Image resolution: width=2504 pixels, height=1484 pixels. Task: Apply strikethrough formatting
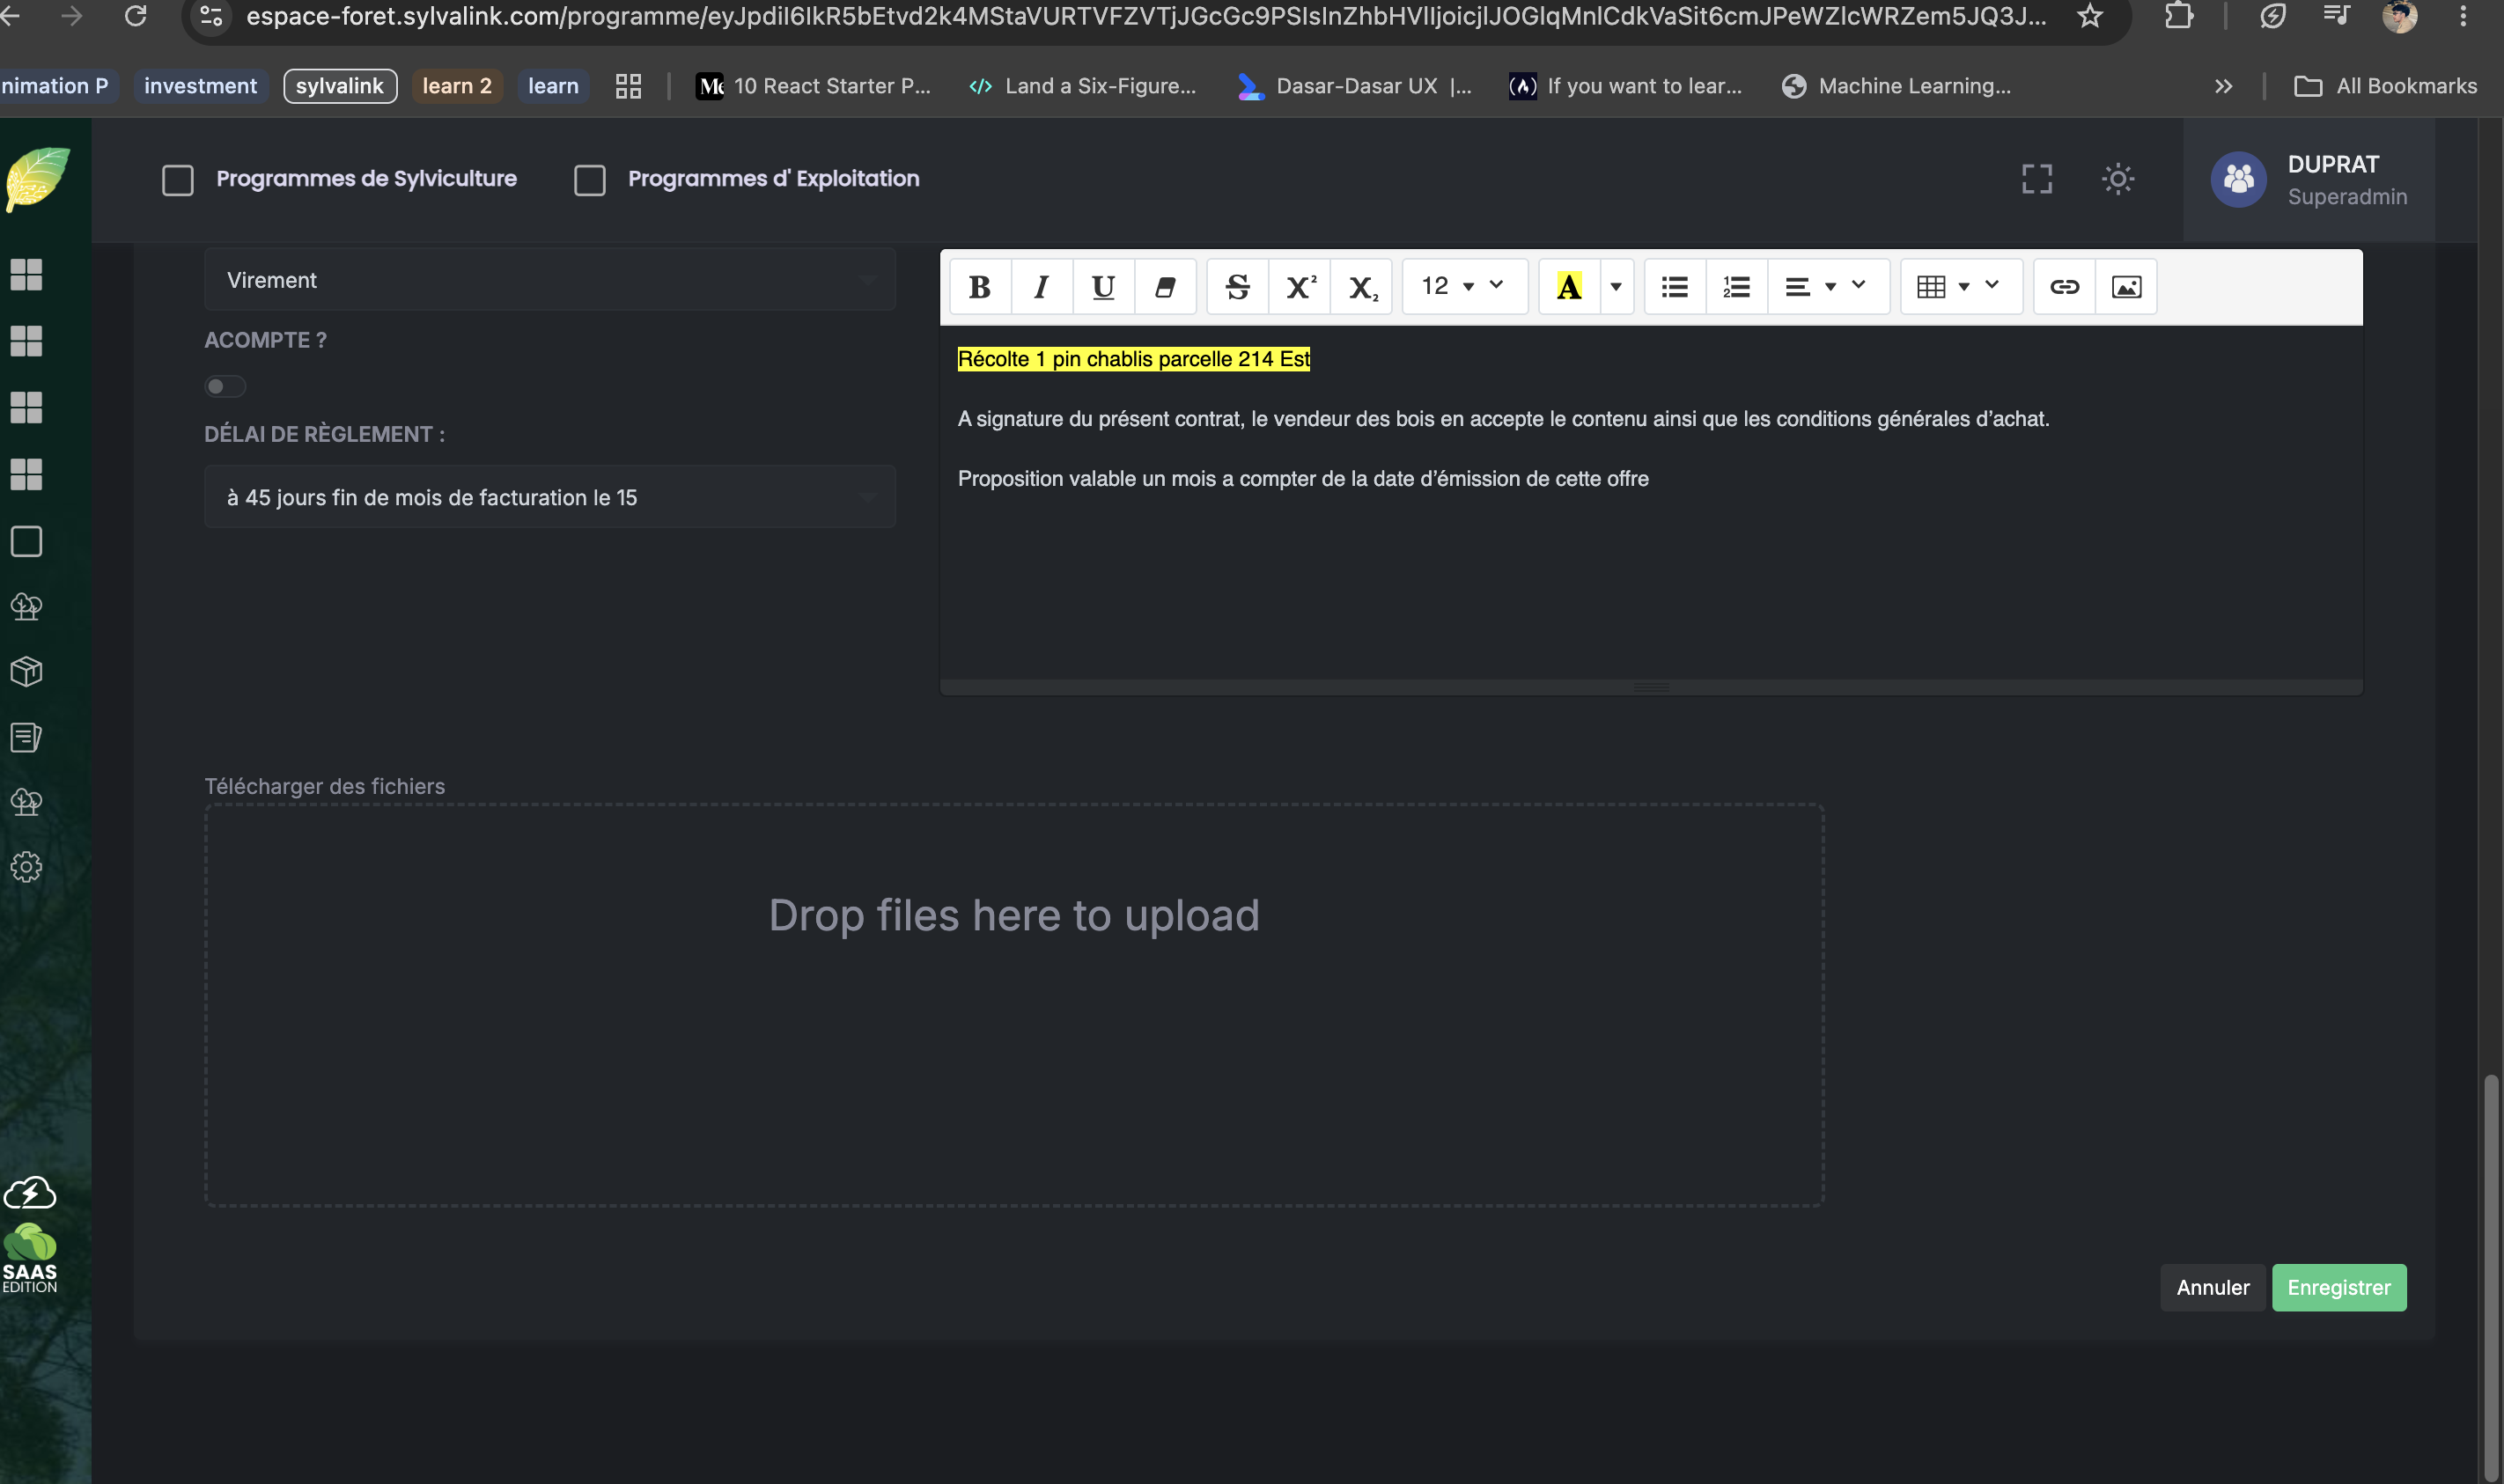click(x=1238, y=287)
